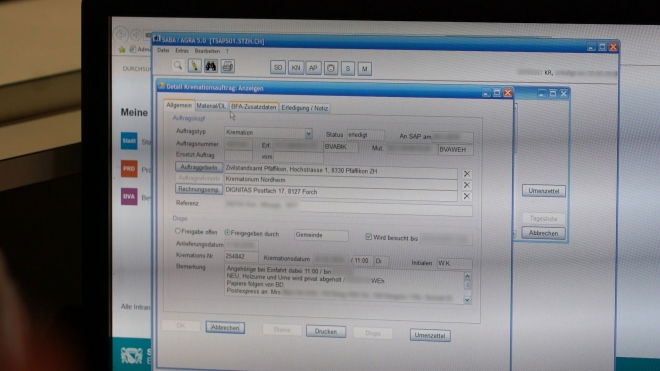Open the binoculars find tool
Screen dimensions: 660x371
pos(210,66)
